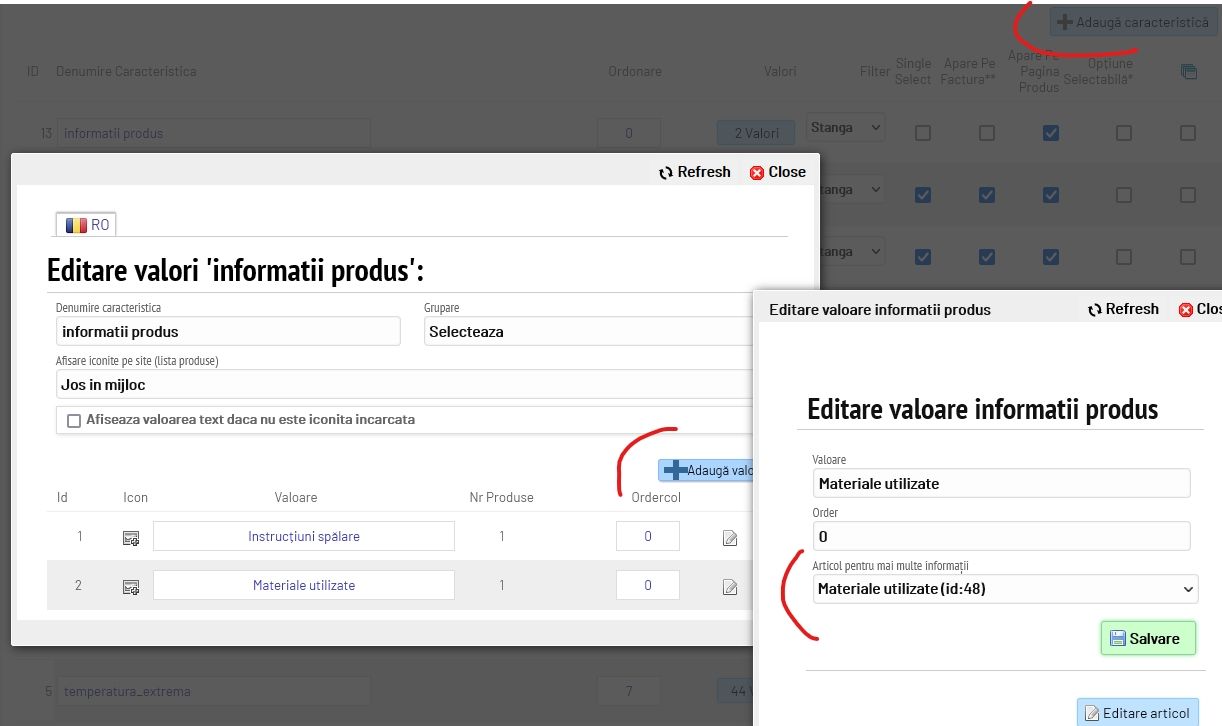Click temperatura_extrema name field in background
Viewport: 1222px width, 726px height.
[x=213, y=691]
